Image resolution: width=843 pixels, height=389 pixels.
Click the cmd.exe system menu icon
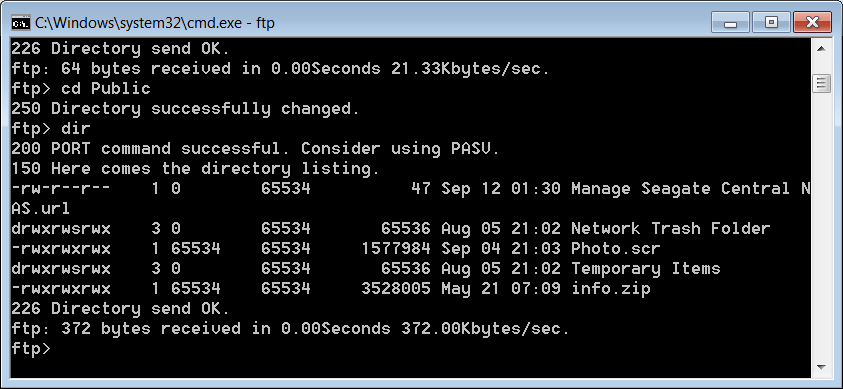click(x=21, y=23)
